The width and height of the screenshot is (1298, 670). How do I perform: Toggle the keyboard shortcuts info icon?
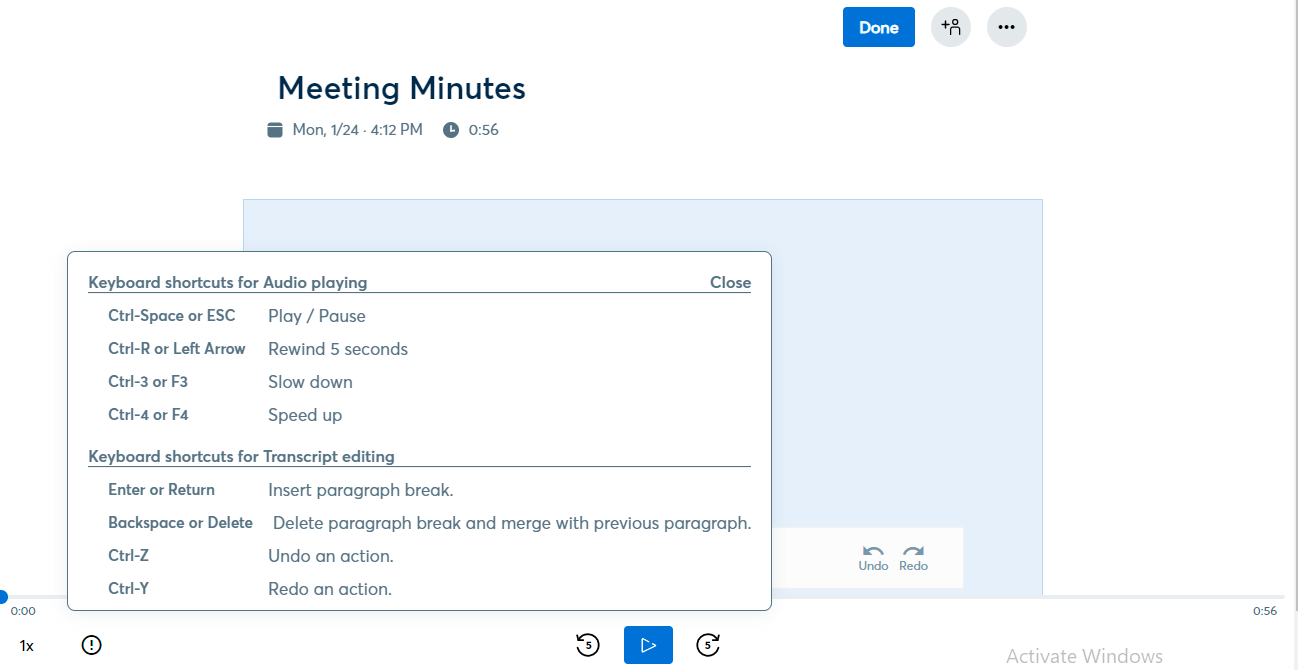click(x=91, y=645)
